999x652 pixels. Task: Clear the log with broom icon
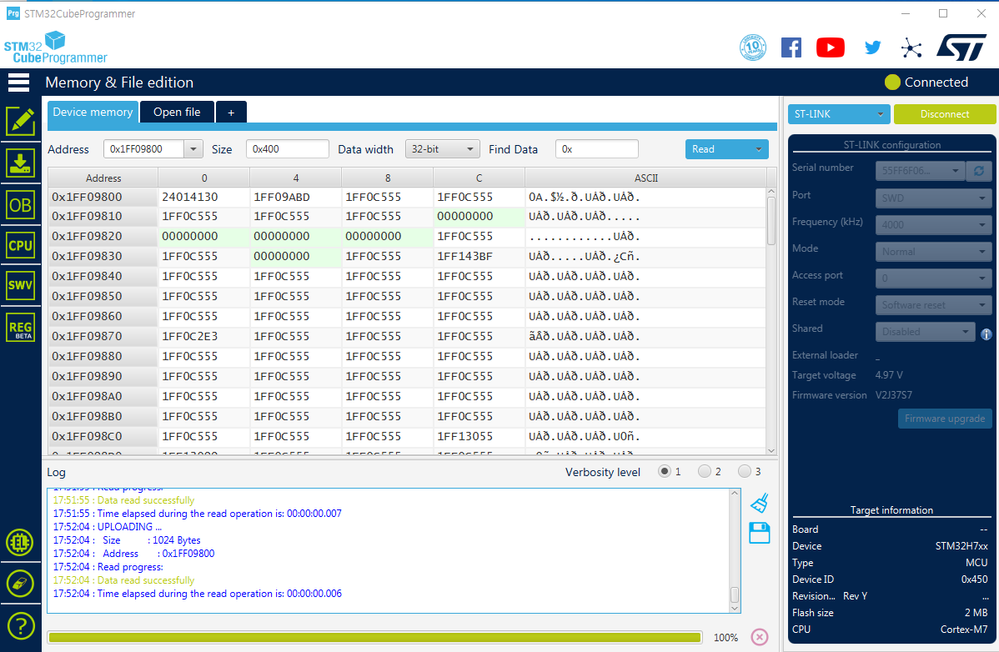(759, 503)
